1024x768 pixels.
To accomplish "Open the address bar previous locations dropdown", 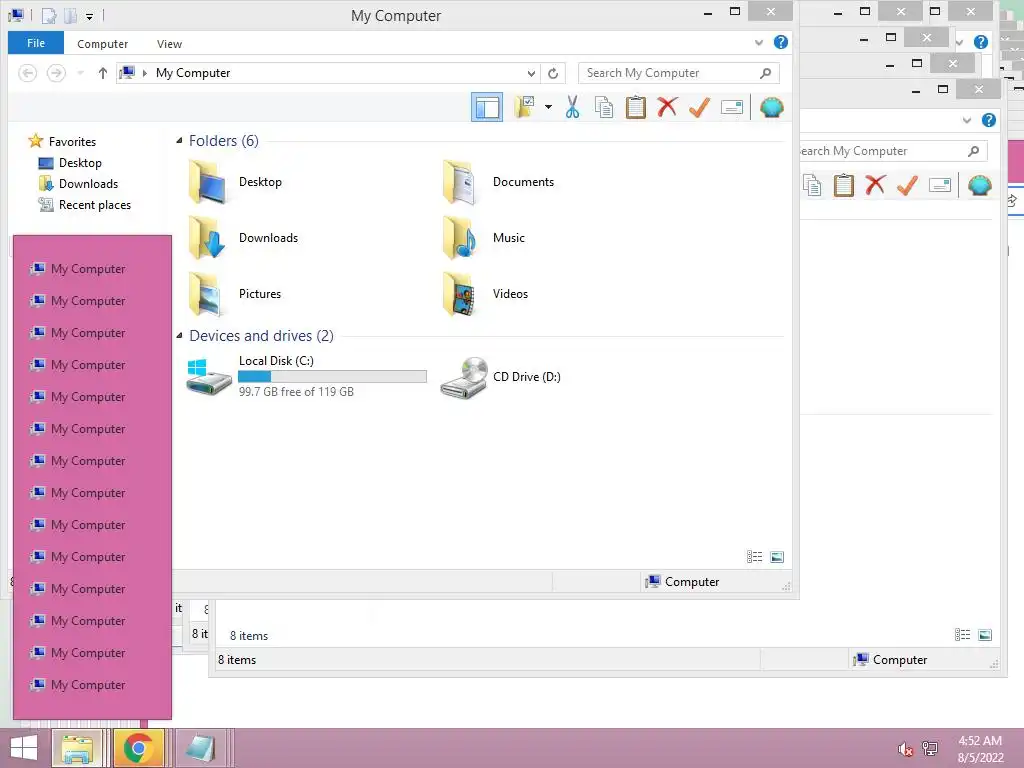I will (531, 73).
